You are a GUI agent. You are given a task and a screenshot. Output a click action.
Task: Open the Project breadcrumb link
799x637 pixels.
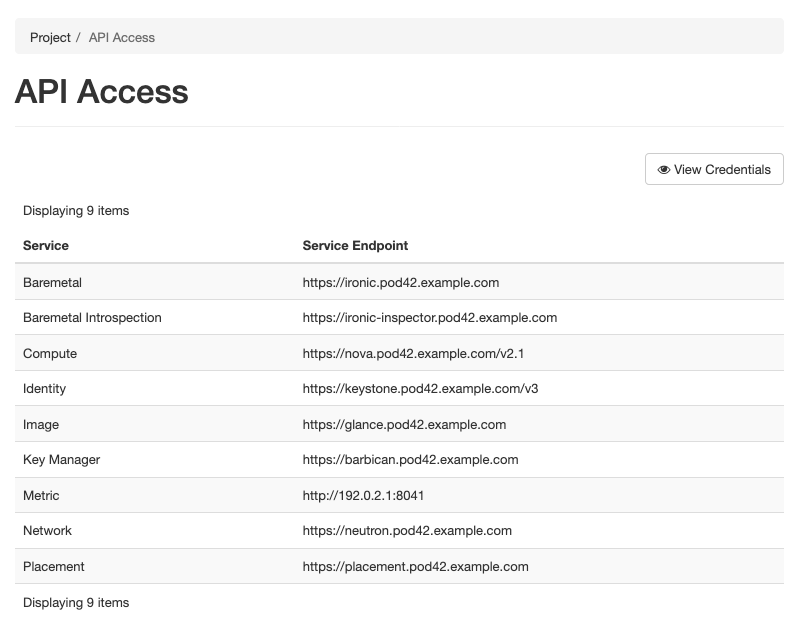[x=50, y=37]
